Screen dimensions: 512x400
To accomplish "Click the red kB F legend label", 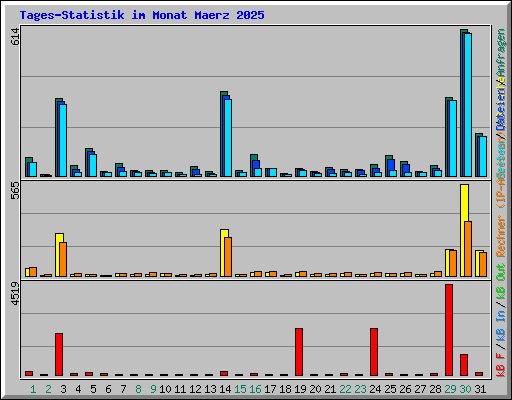I will coord(501,365).
